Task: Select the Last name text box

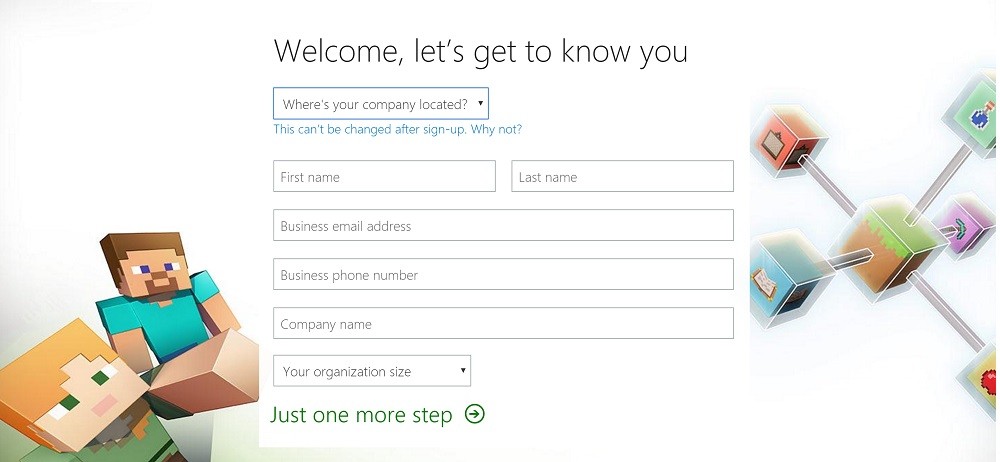Action: coord(622,176)
